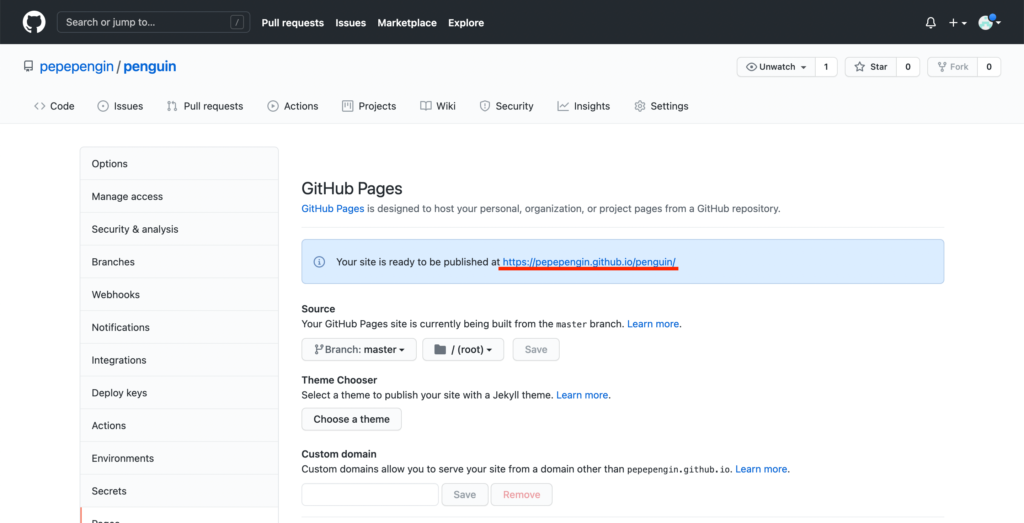Switch to the Actions tab
1024x523 pixels.
(x=293, y=106)
